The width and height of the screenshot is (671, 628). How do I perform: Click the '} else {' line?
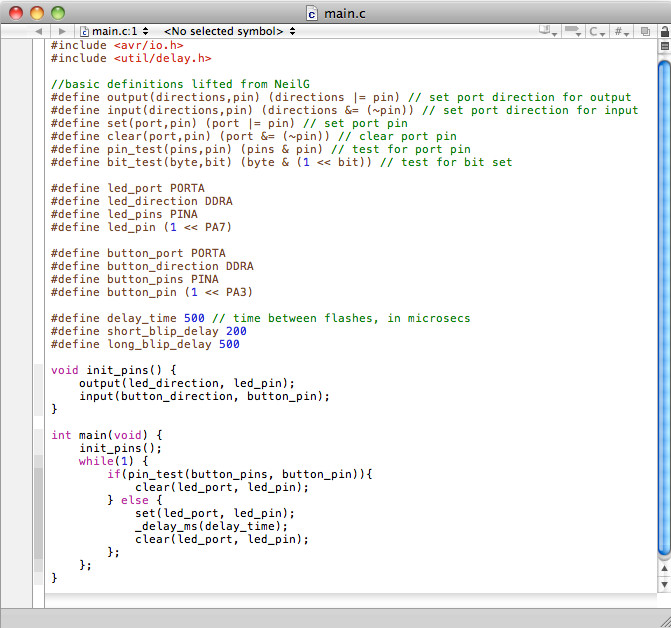pos(135,500)
